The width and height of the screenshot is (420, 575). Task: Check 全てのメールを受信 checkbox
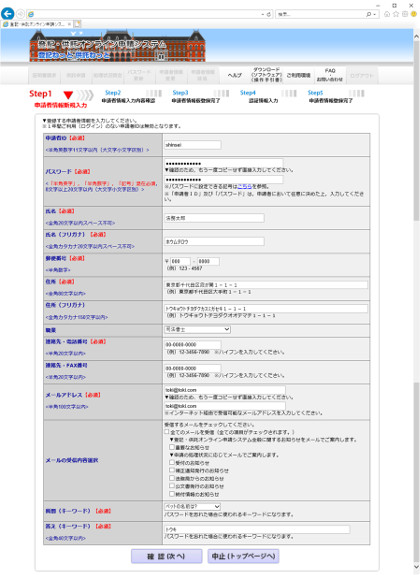(x=167, y=432)
